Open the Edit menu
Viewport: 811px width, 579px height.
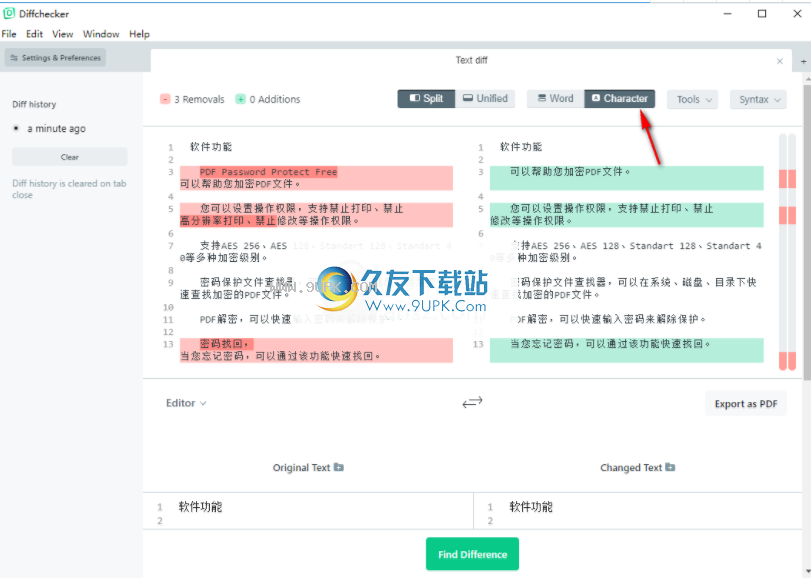(x=34, y=34)
